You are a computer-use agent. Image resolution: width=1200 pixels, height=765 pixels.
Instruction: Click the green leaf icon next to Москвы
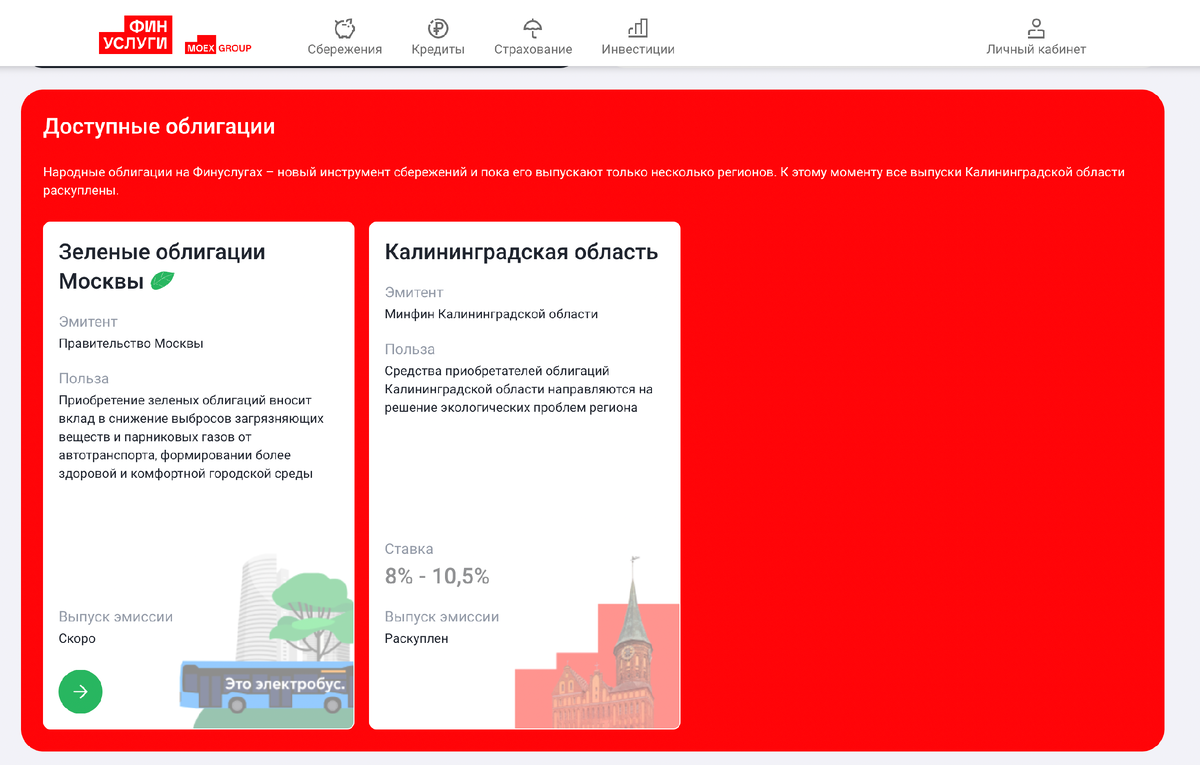coord(162,282)
